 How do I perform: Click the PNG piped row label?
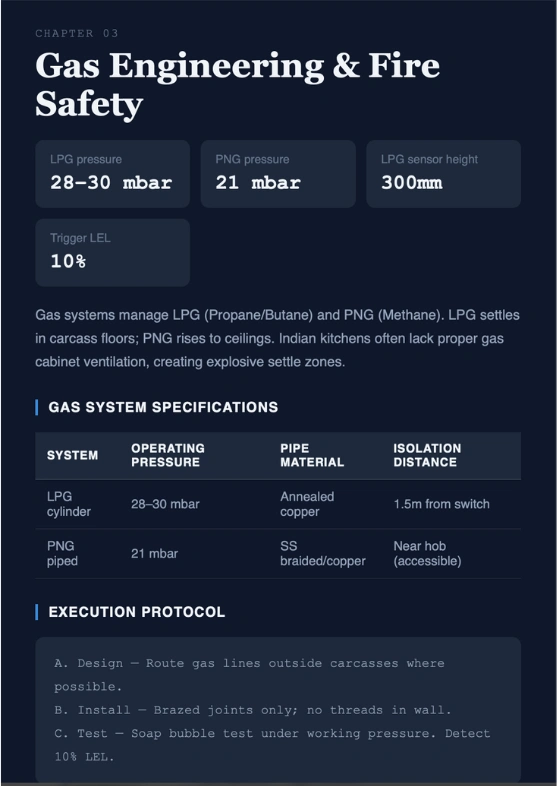pyautogui.click(x=62, y=553)
